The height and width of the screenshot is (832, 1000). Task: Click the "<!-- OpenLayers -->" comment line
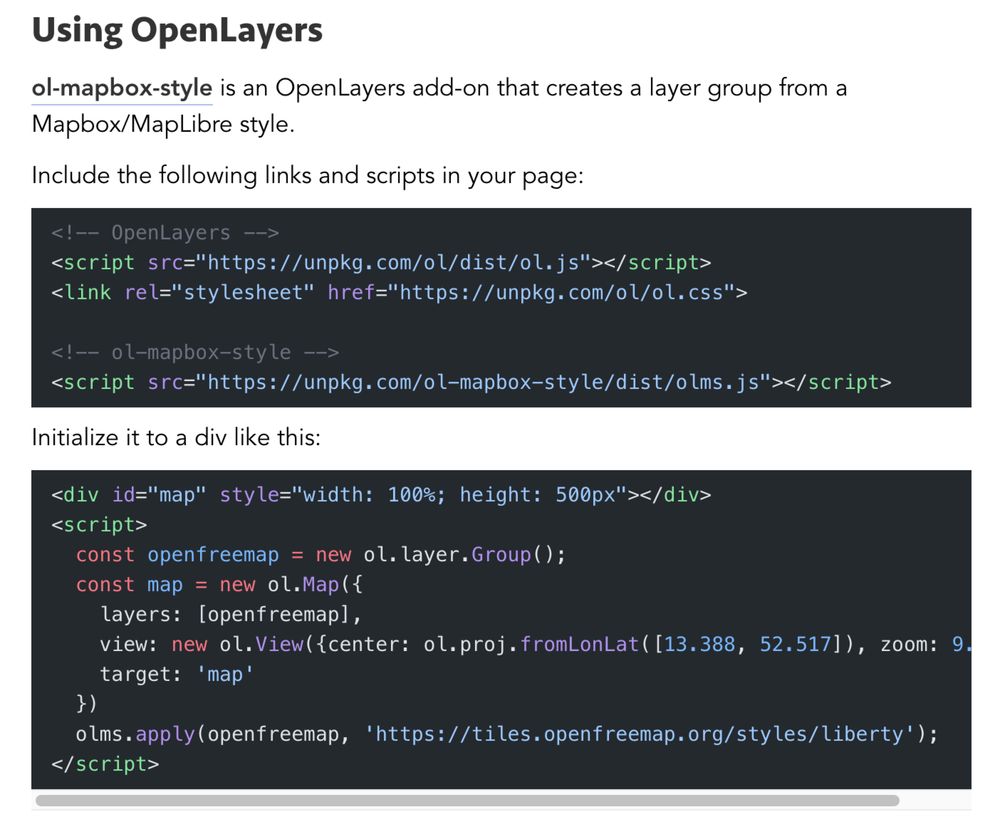(x=165, y=233)
